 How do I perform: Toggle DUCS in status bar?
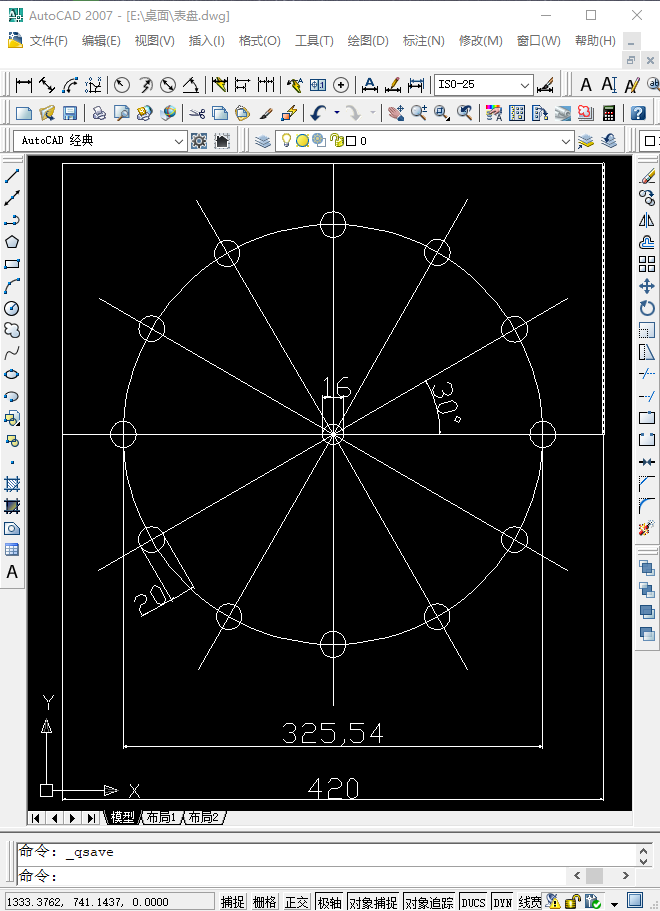click(473, 902)
